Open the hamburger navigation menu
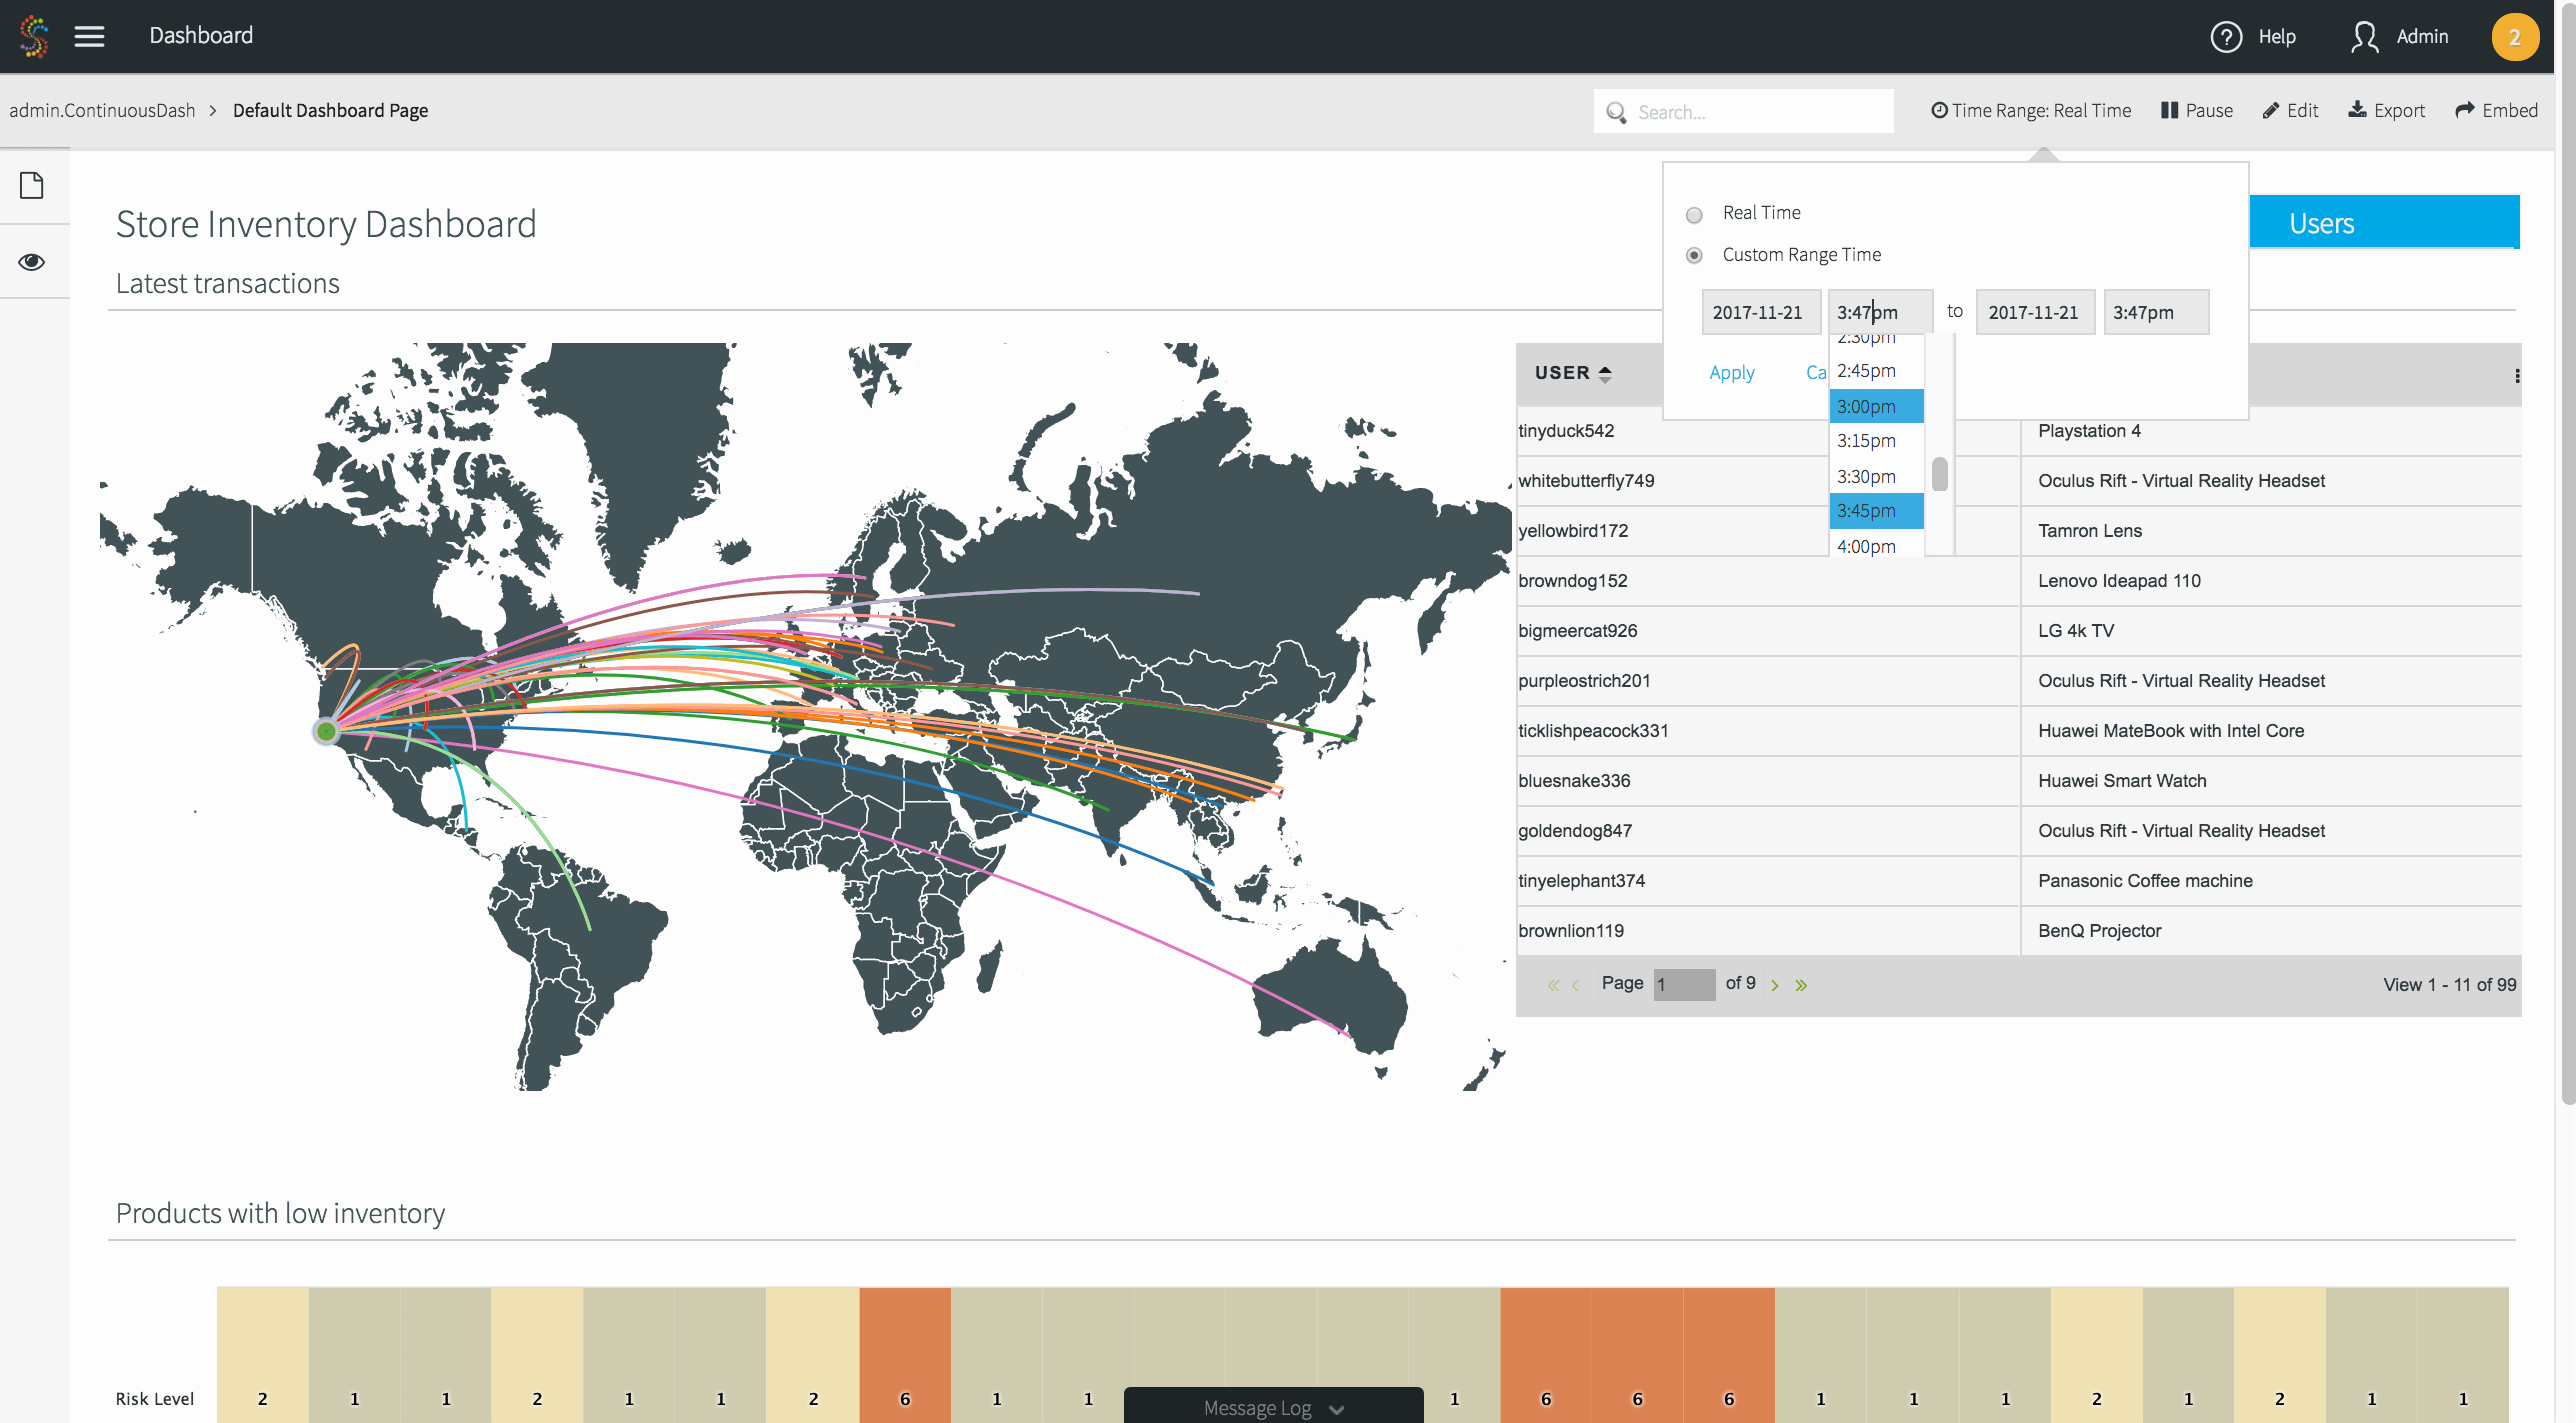 click(x=89, y=36)
